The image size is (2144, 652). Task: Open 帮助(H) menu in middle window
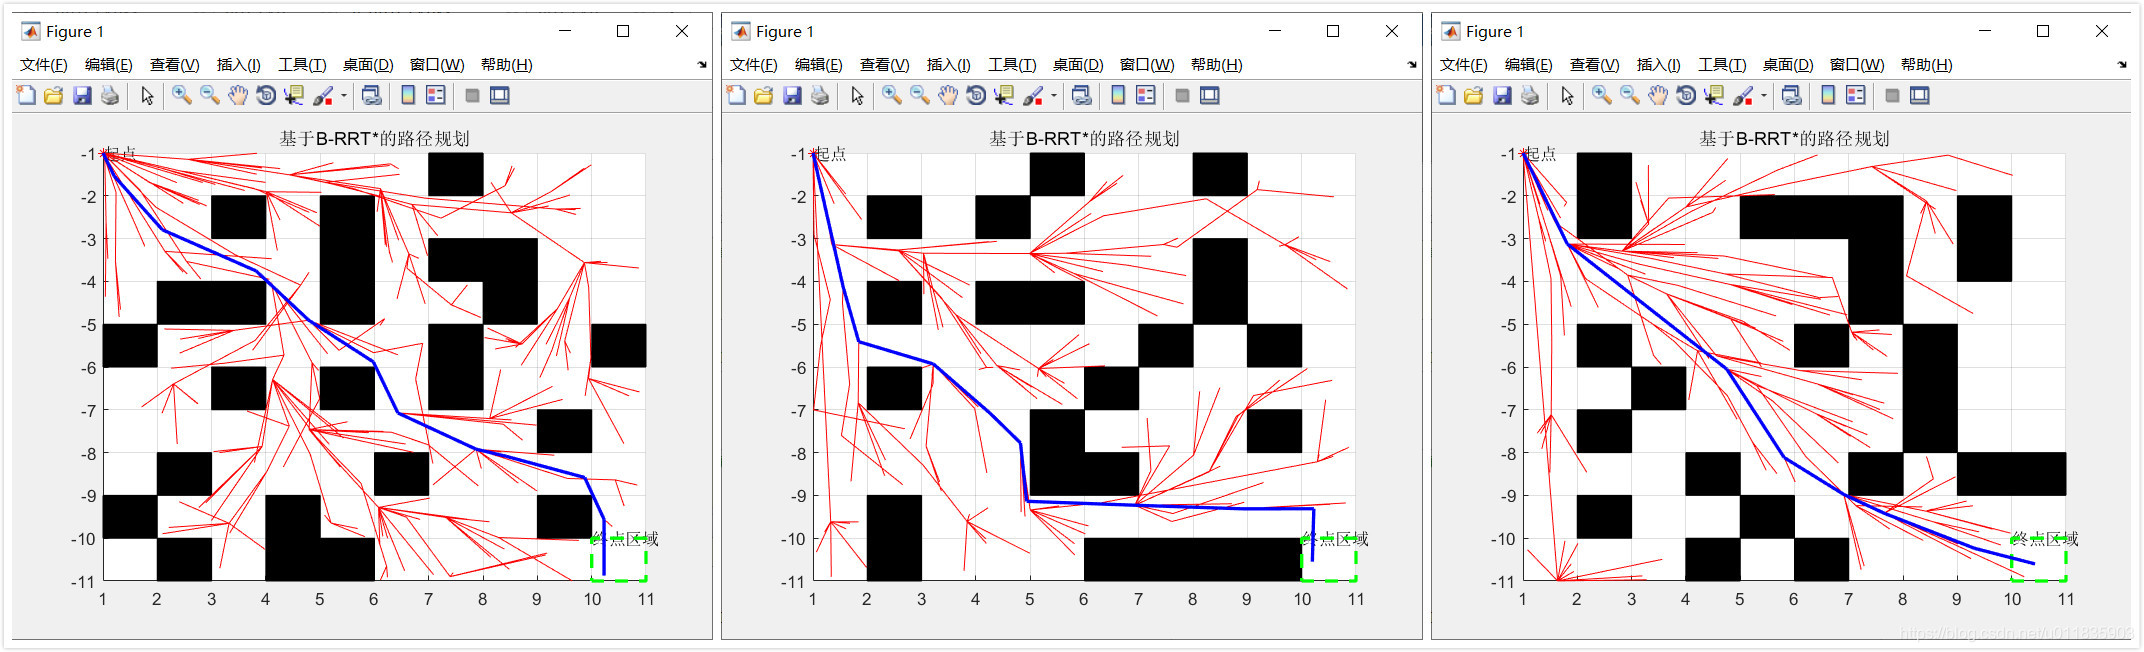tap(1217, 65)
